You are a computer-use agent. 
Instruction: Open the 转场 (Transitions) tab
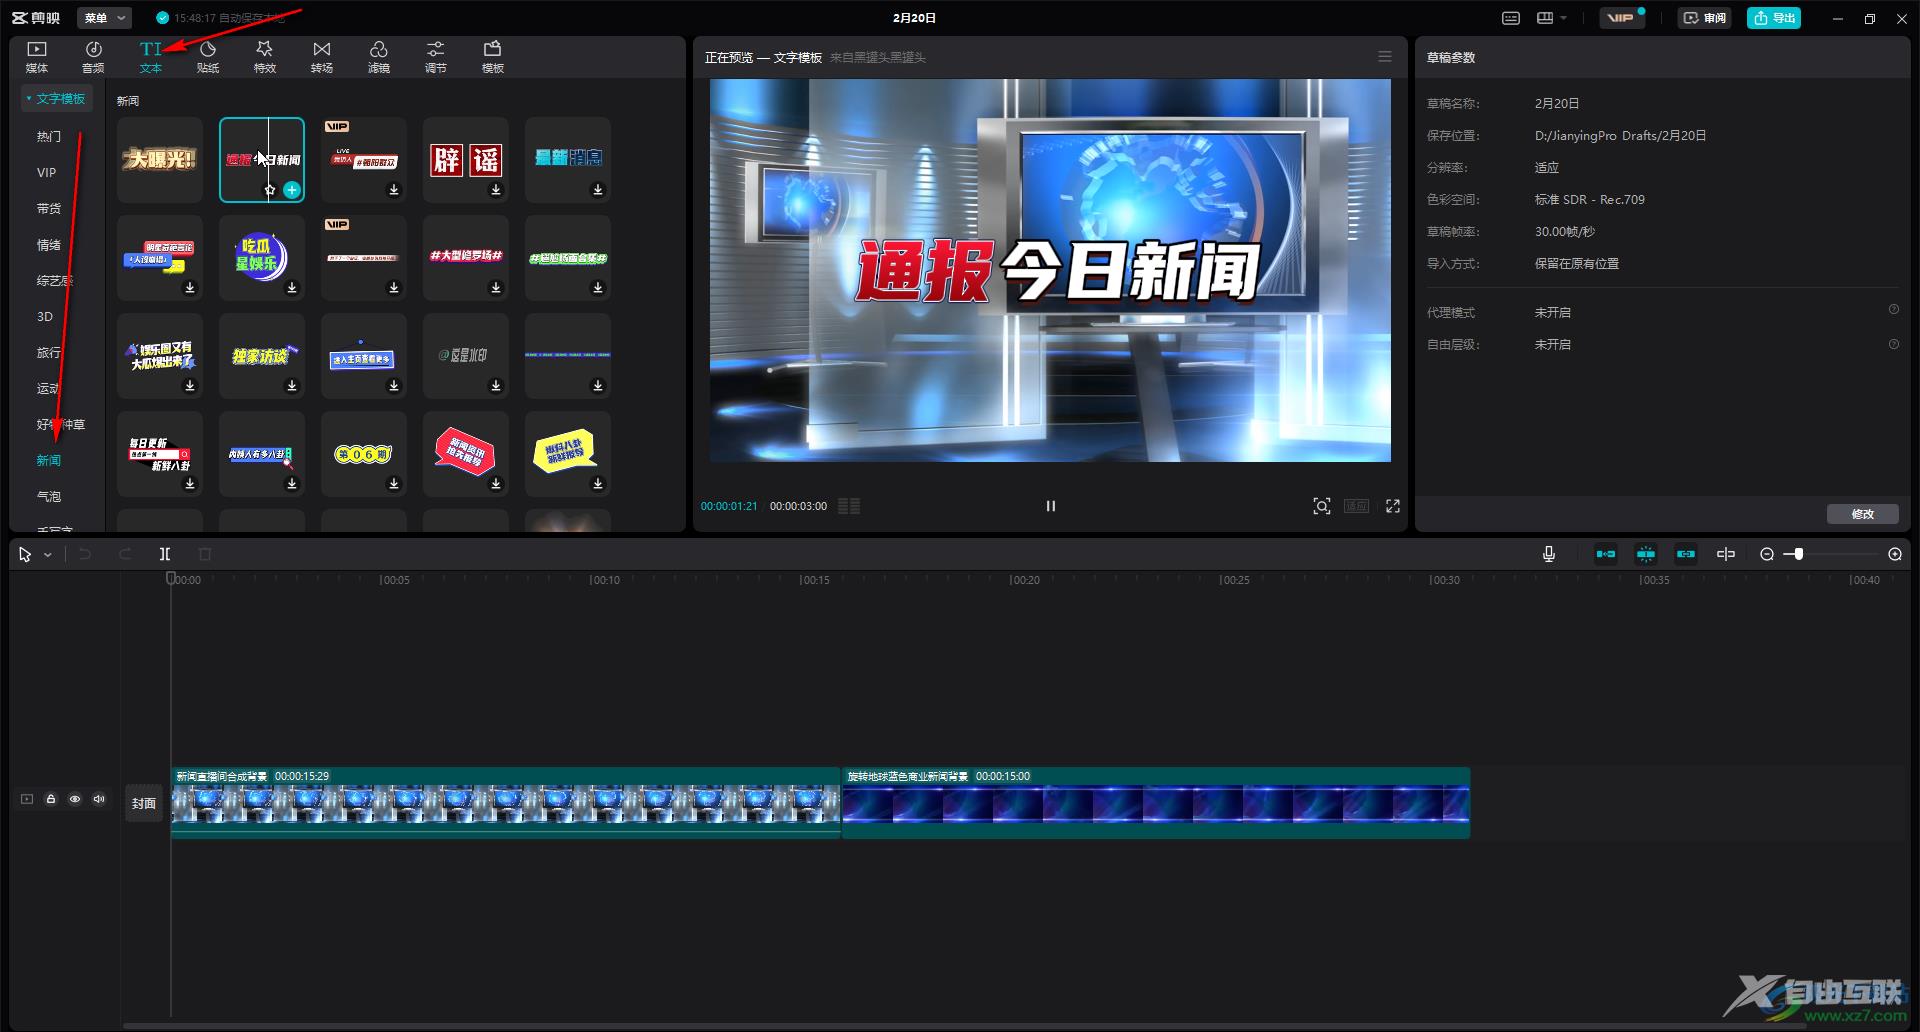pyautogui.click(x=322, y=57)
